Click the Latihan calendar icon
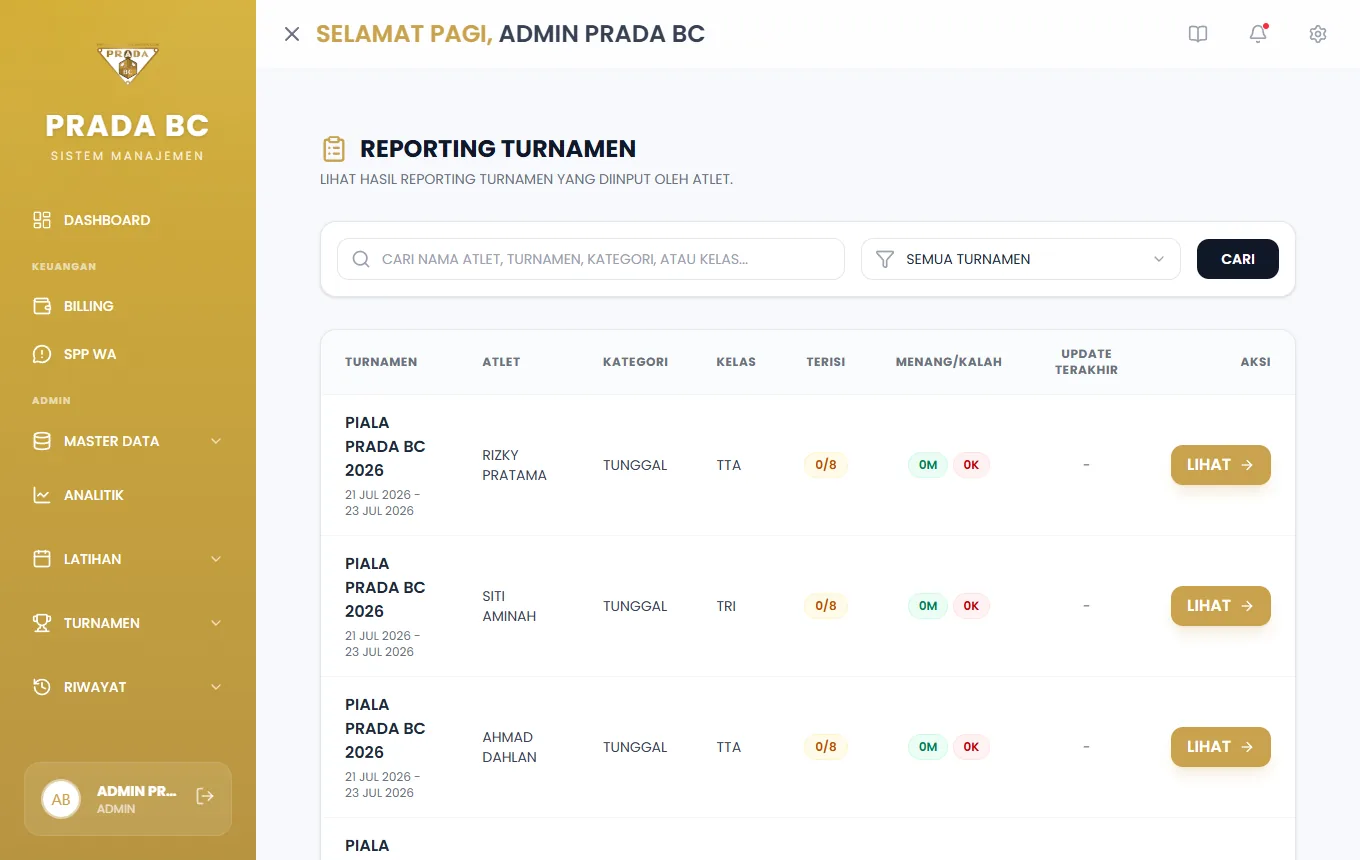Screen dimensions: 1360x860 pos(42,559)
